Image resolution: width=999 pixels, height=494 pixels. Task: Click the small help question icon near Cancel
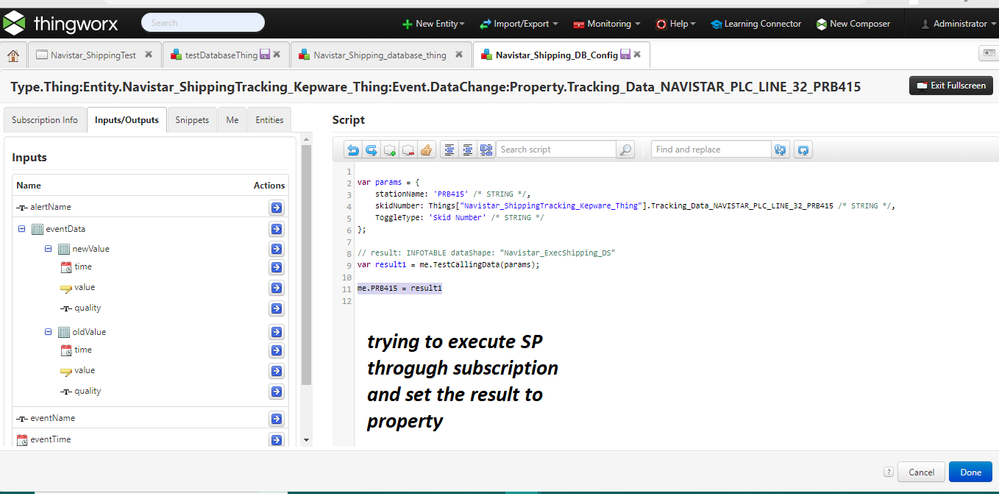click(888, 472)
